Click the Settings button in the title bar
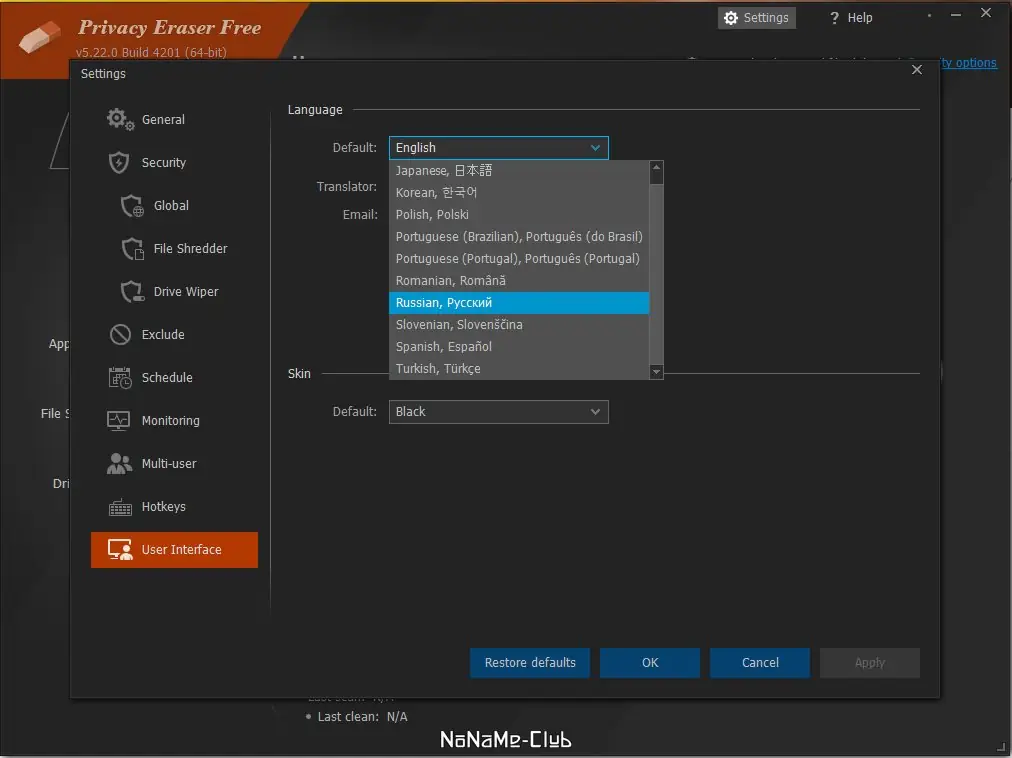This screenshot has height=758, width=1012. (x=756, y=17)
